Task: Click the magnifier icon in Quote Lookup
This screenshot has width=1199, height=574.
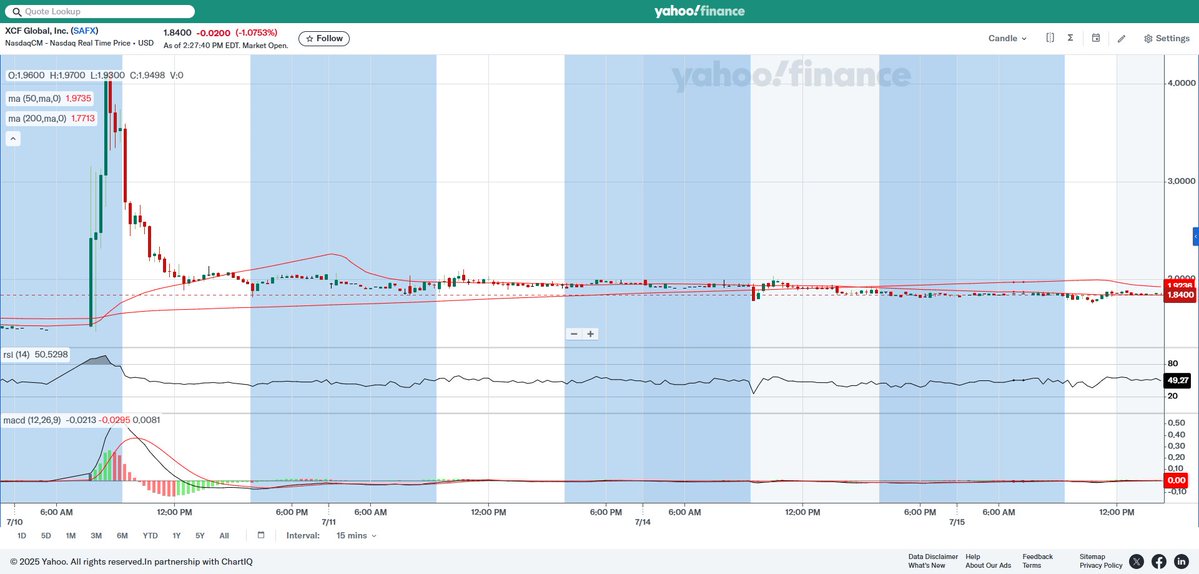Action: pyautogui.click(x=15, y=11)
